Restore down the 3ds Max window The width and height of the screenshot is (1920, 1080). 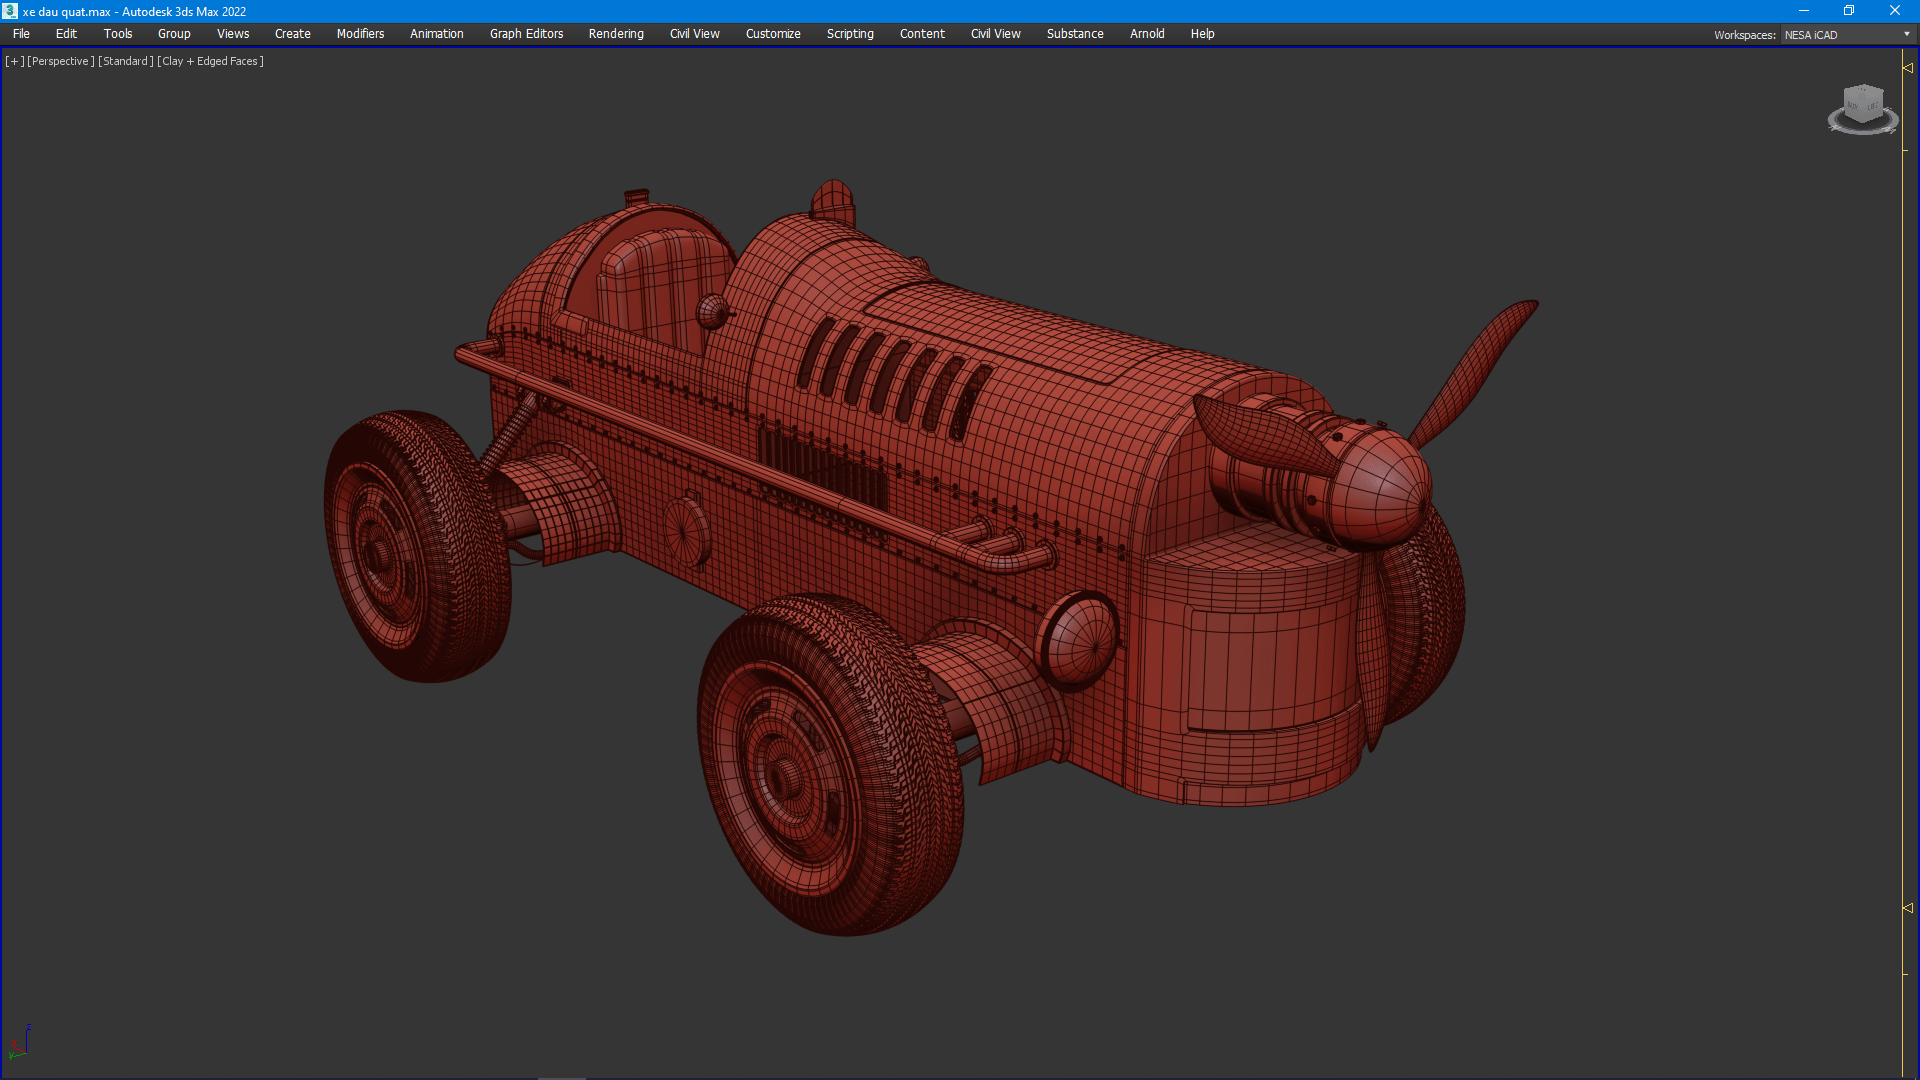pos(1849,11)
